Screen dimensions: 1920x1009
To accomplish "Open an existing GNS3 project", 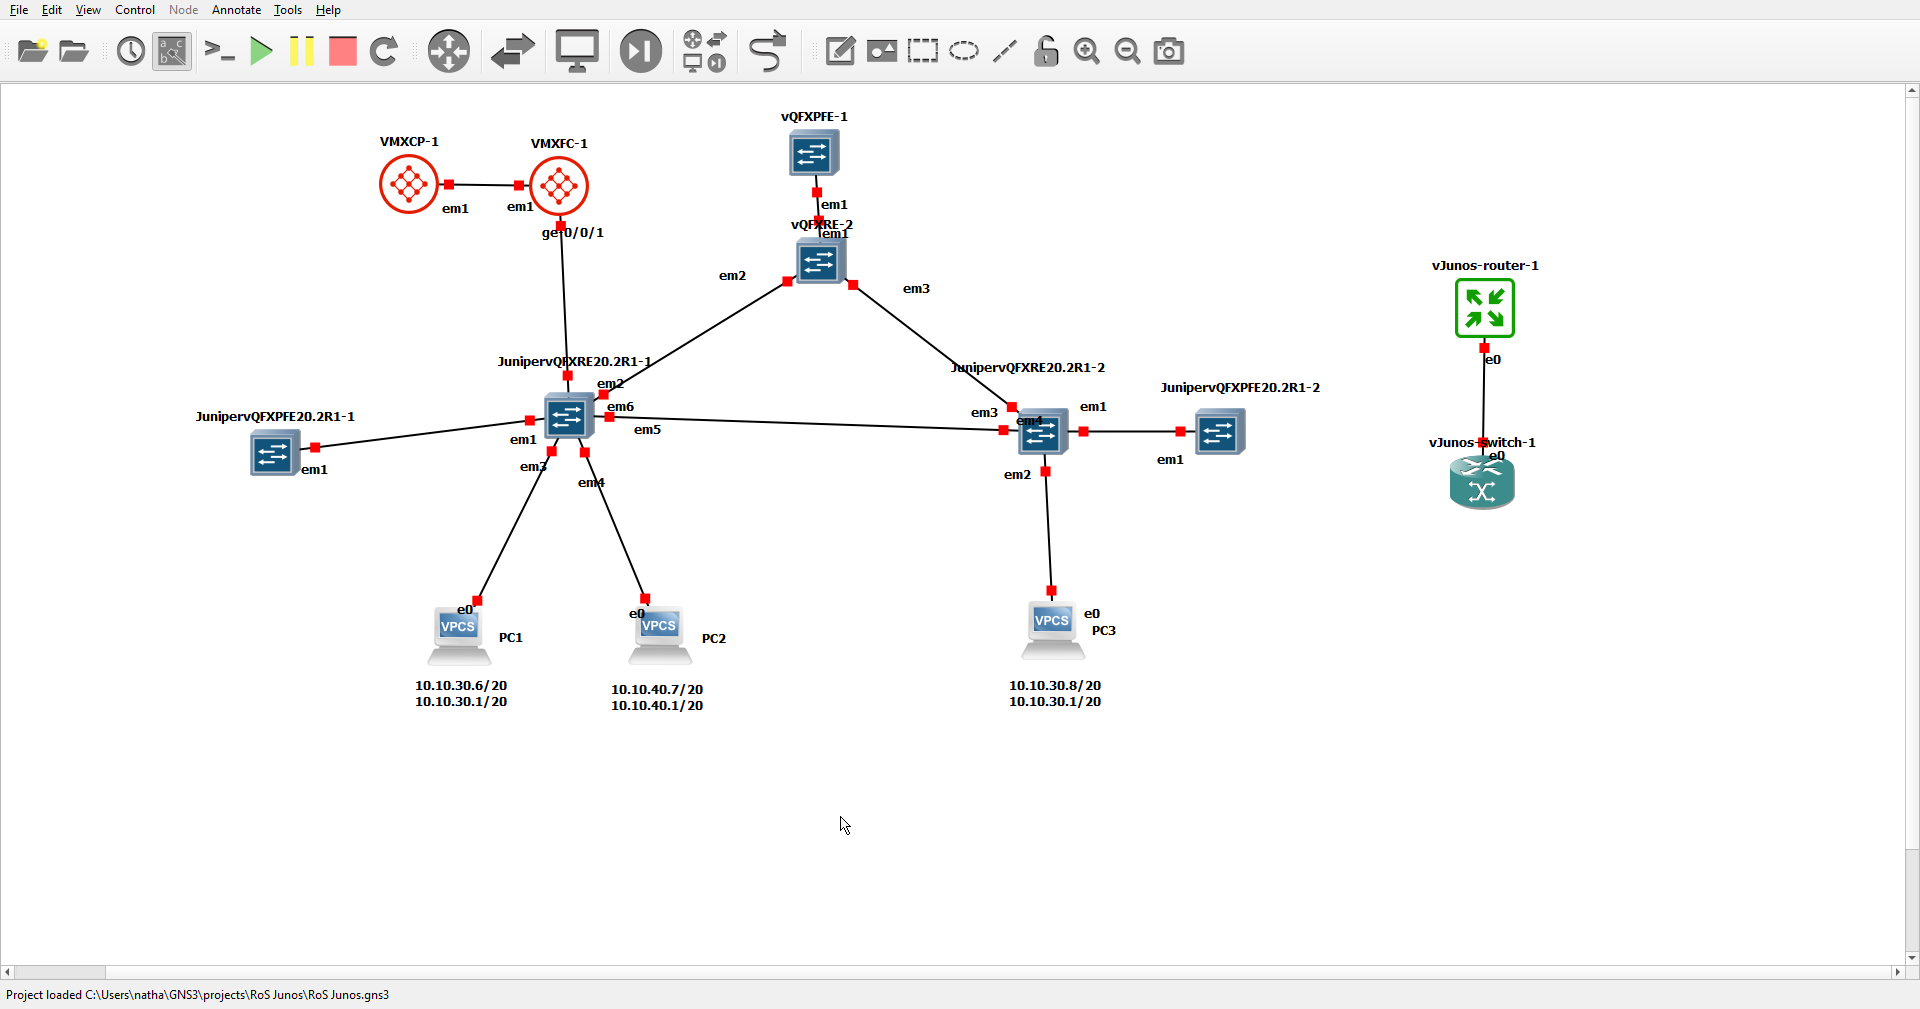I will [x=72, y=51].
